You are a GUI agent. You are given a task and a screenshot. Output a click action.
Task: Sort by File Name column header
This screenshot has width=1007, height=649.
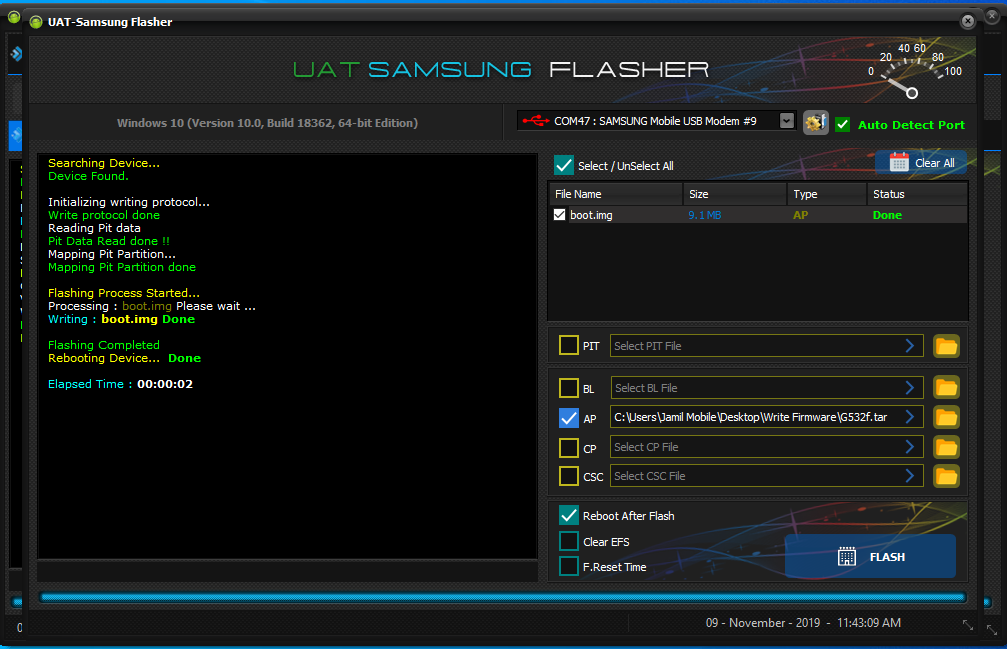[615, 194]
